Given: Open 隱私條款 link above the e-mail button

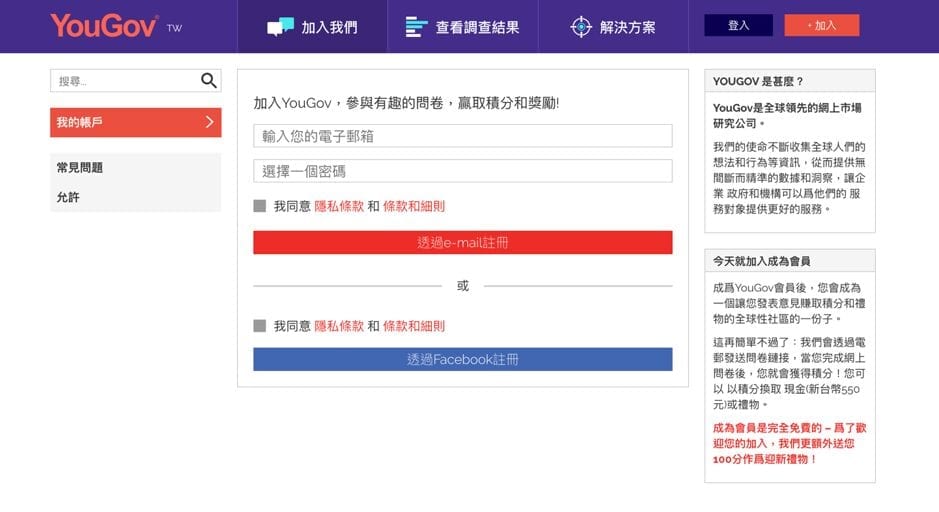Looking at the screenshot, I should [x=339, y=206].
